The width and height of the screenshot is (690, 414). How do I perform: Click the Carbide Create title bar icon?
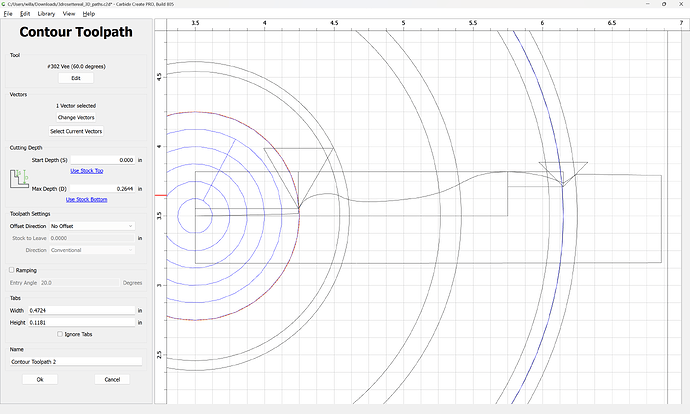5,4
